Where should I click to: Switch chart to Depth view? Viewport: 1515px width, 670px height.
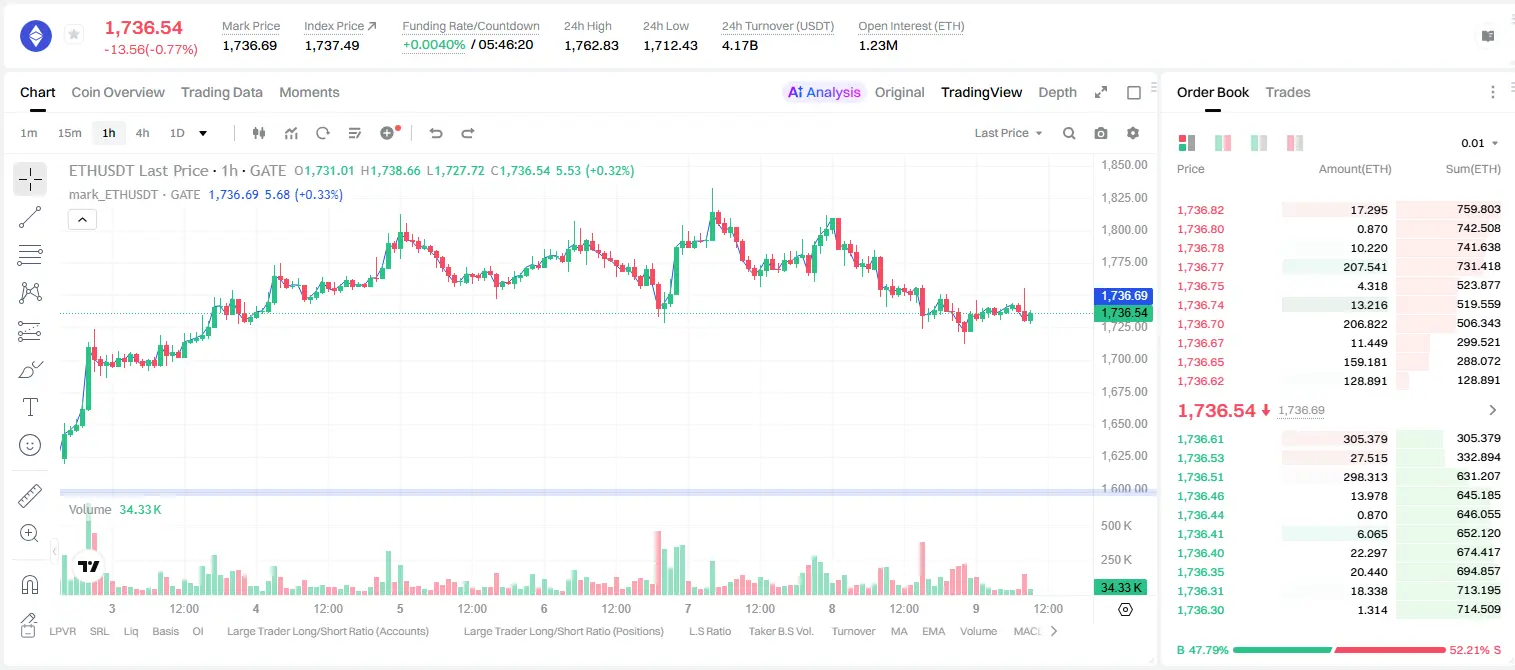point(1057,92)
